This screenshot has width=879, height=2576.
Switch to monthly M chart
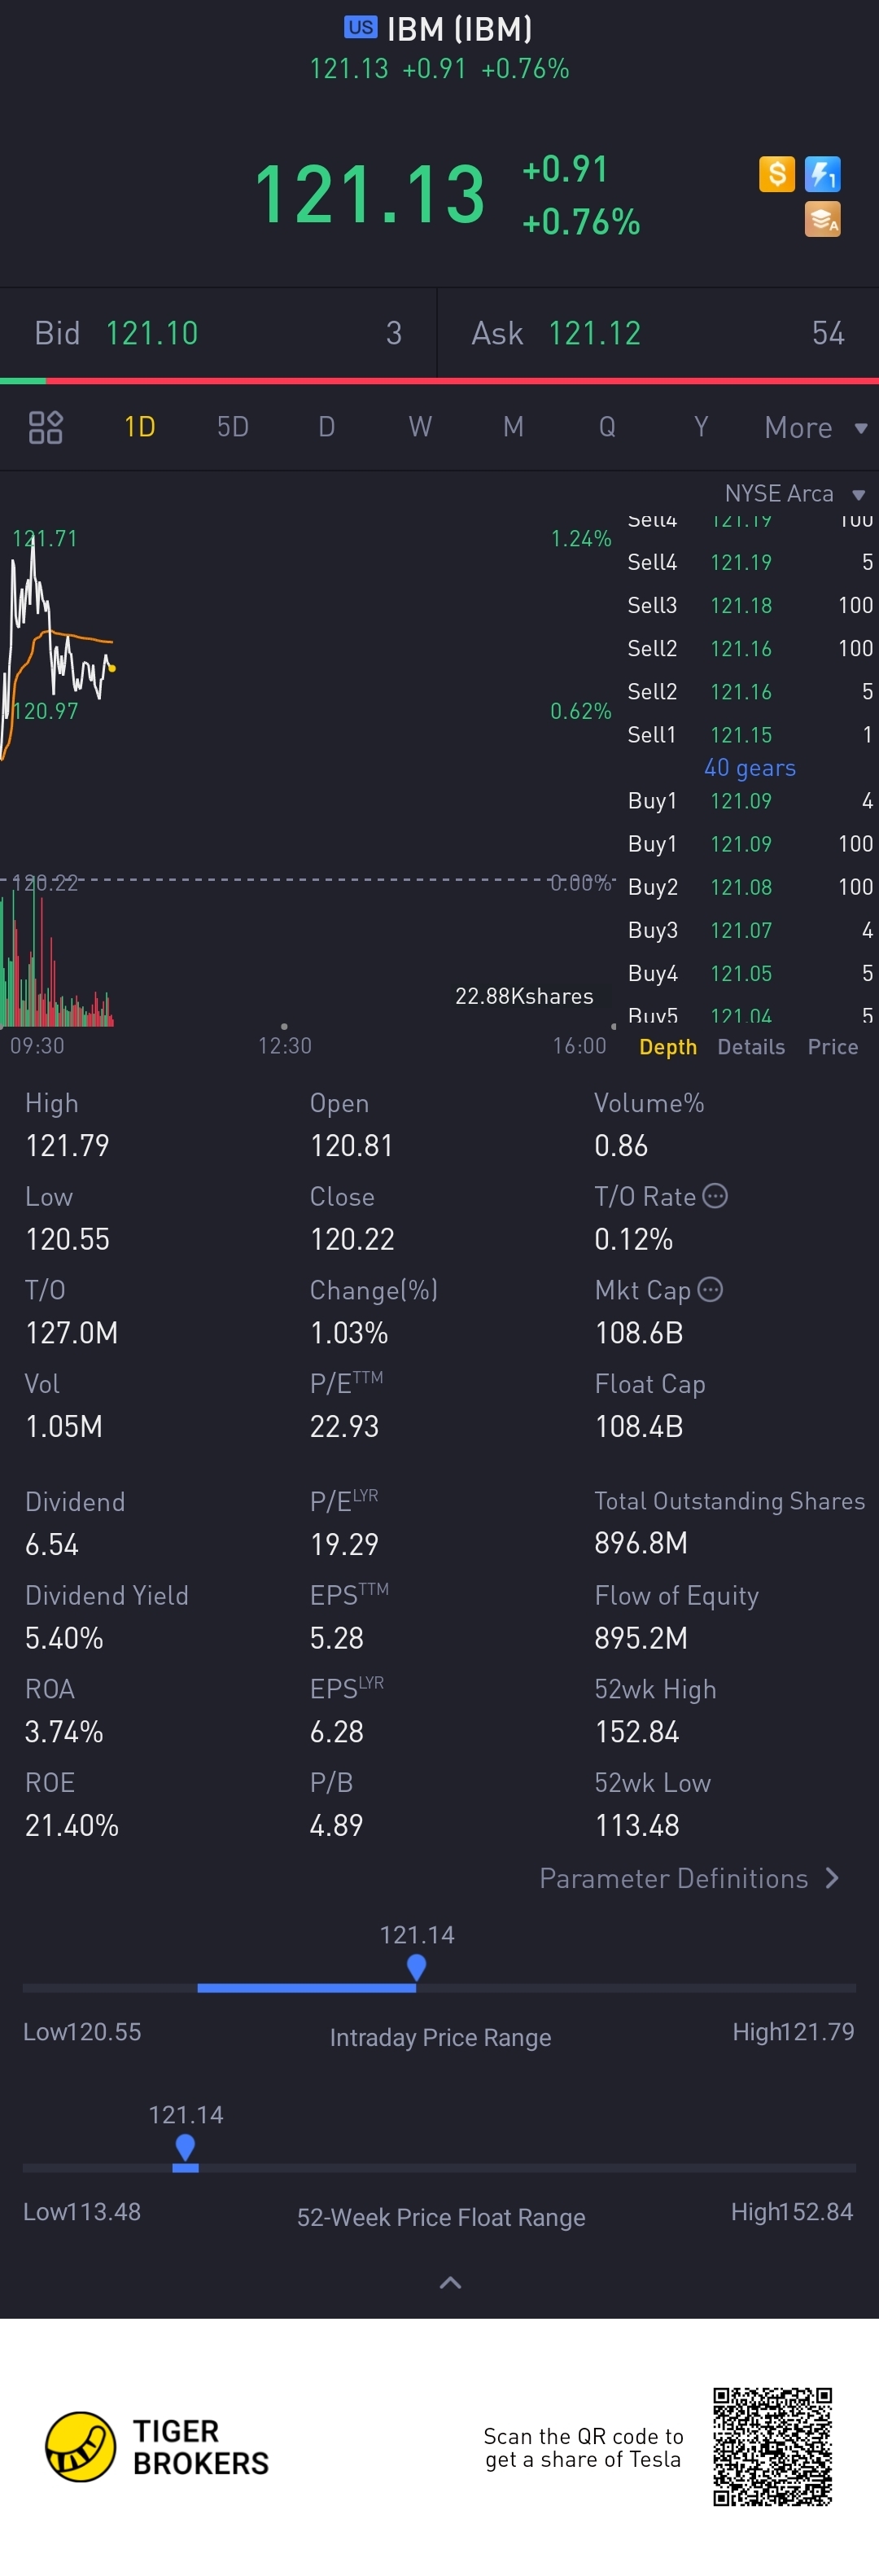tap(513, 427)
